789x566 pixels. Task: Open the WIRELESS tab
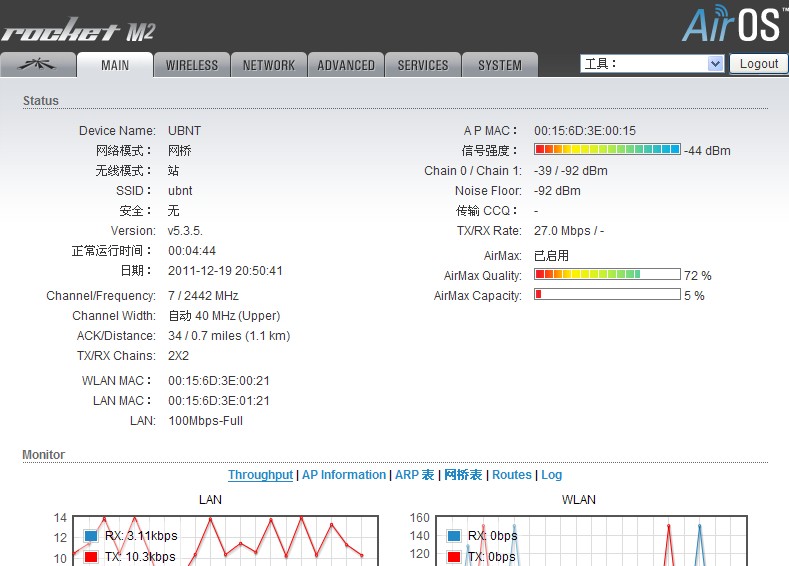[192, 65]
